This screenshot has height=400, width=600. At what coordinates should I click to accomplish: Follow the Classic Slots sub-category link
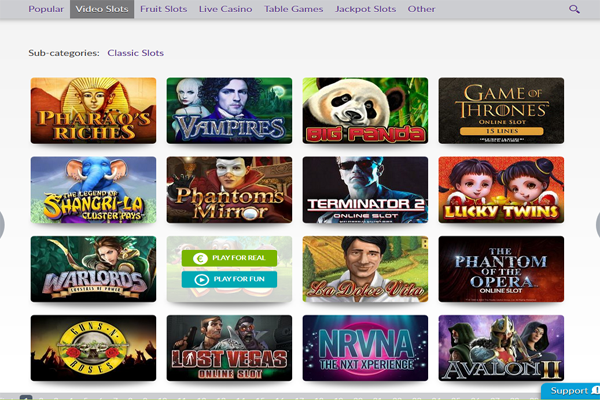pyautogui.click(x=135, y=53)
